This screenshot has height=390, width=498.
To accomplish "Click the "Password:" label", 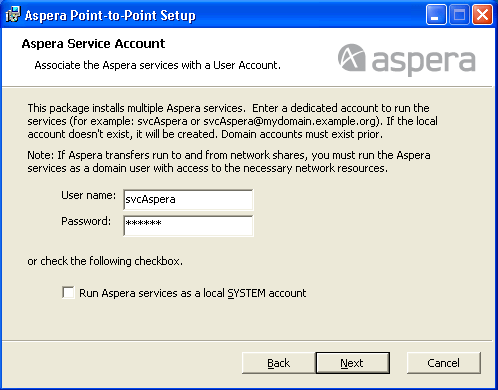I will pyautogui.click(x=86, y=221).
